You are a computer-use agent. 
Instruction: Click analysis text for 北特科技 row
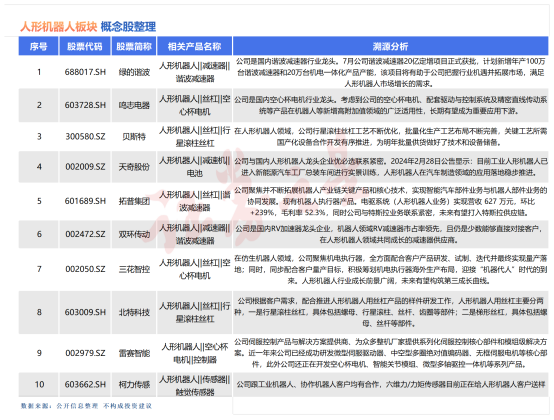click(390, 312)
